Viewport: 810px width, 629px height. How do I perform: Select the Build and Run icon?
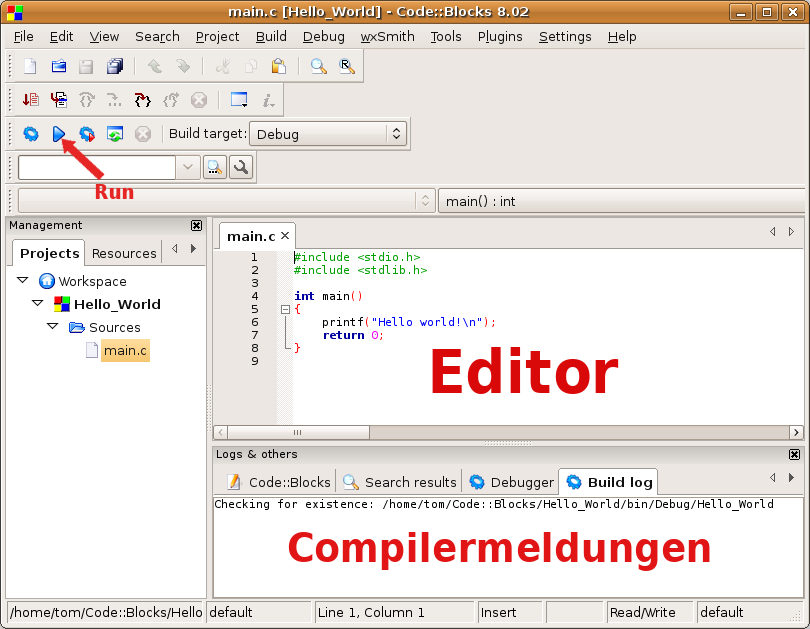tap(86, 133)
